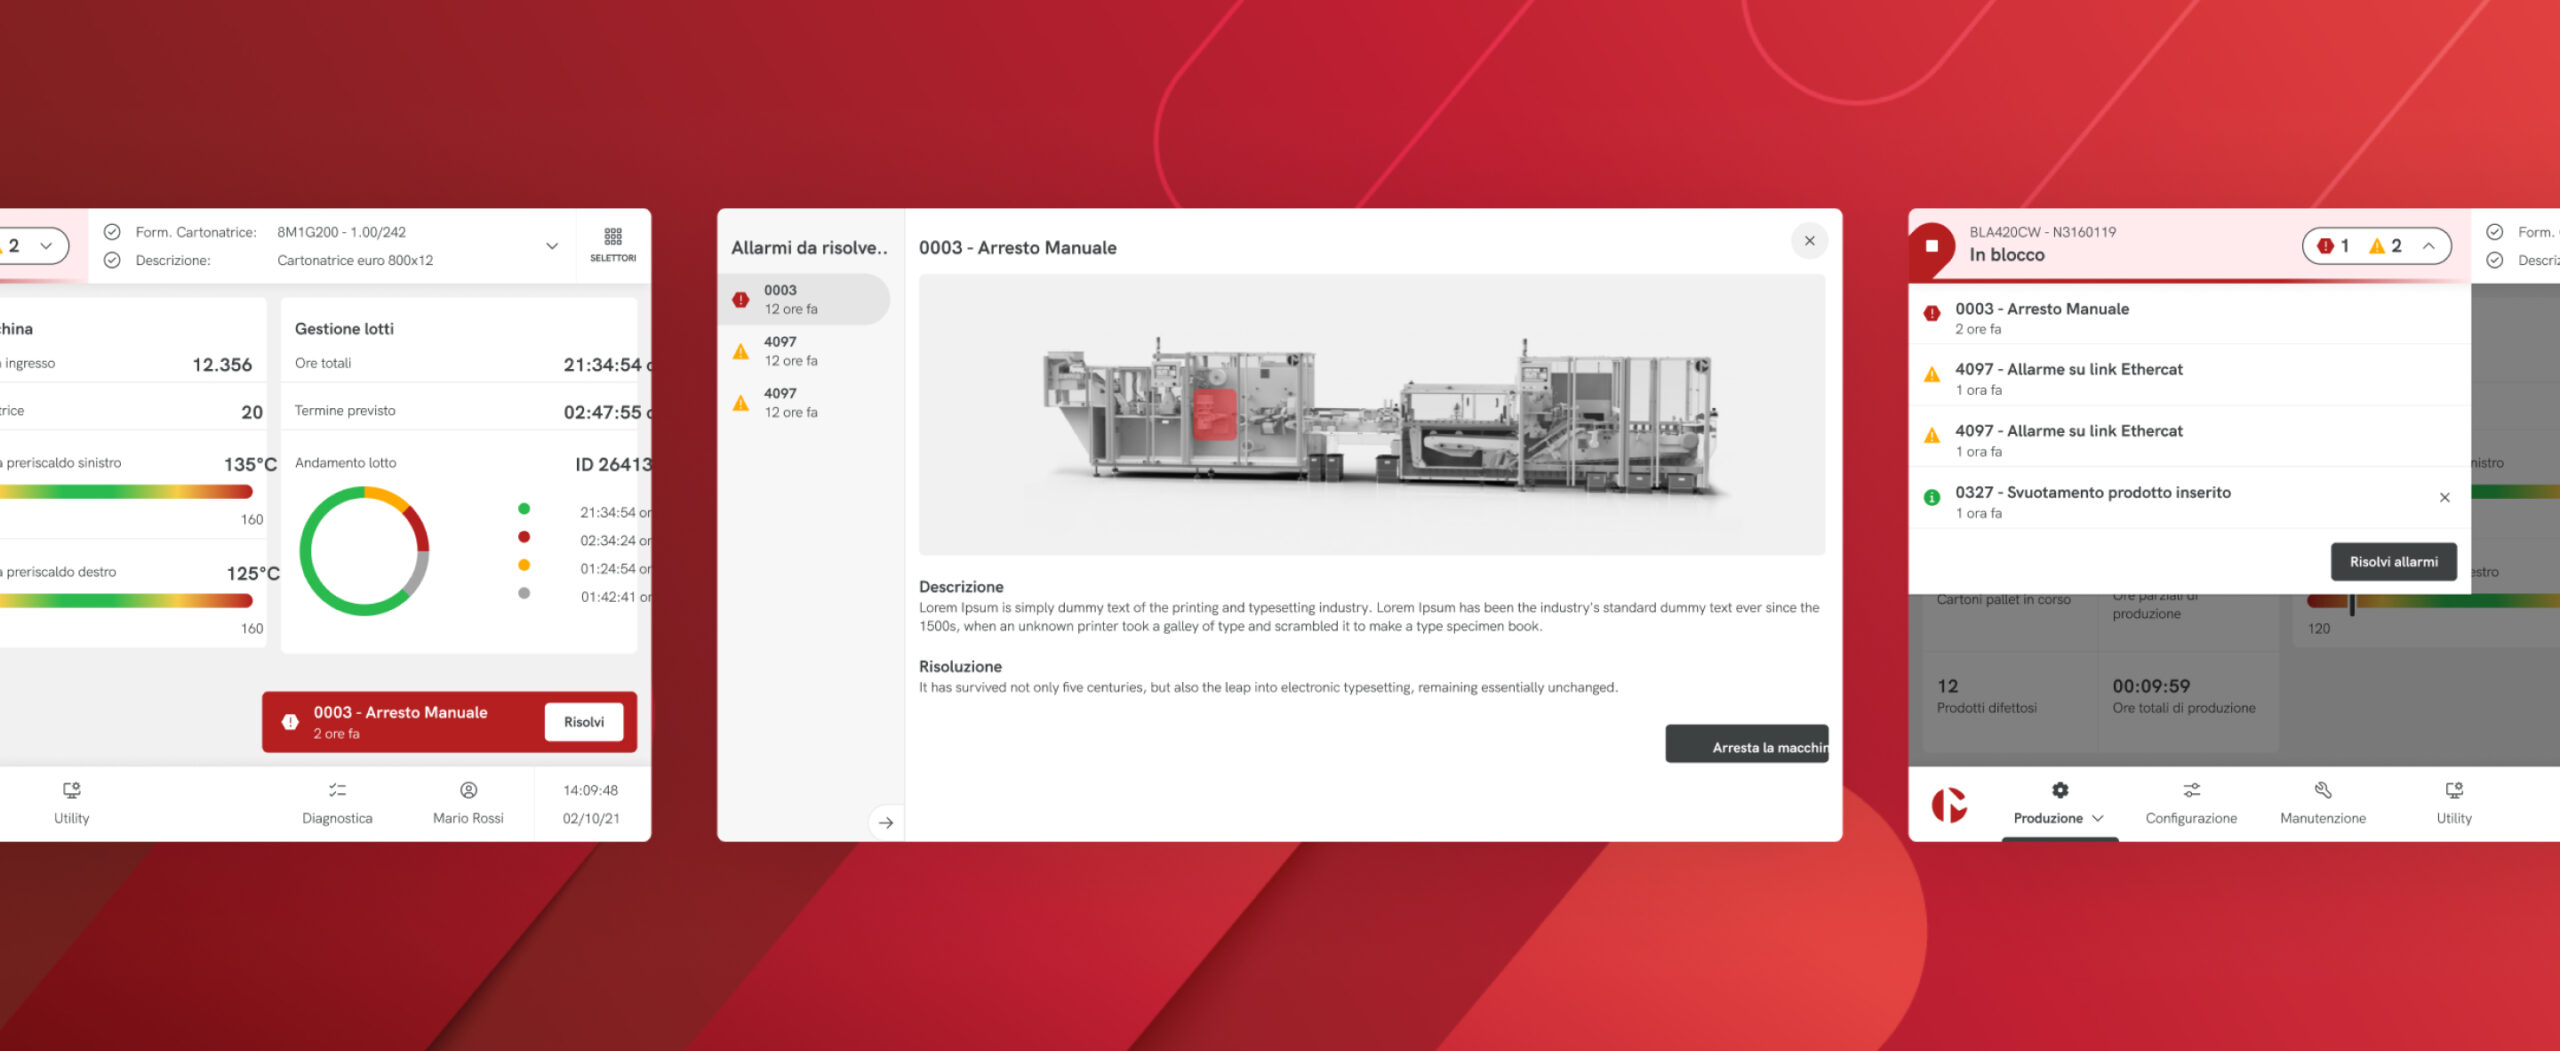Click the arrow icon below alarm list
Viewport: 2560px width, 1051px height.
click(x=886, y=823)
